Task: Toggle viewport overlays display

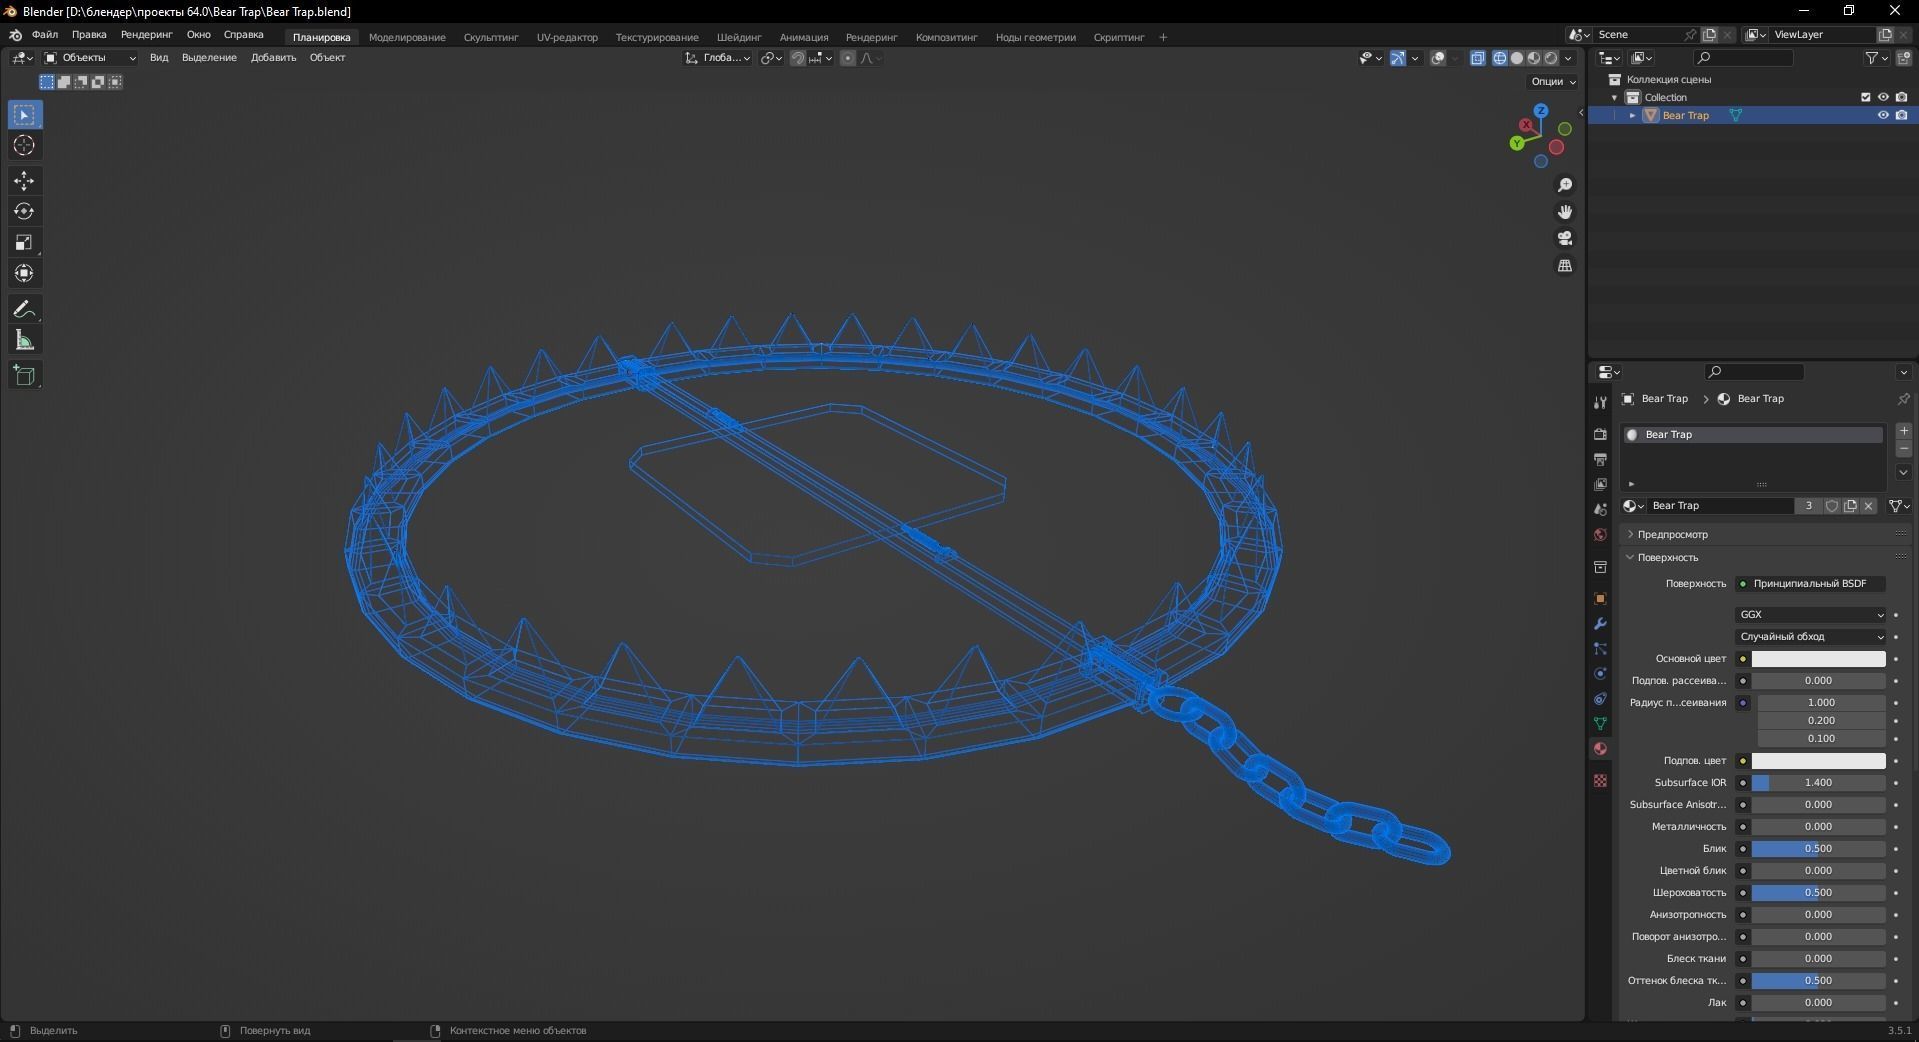Action: point(1438,58)
